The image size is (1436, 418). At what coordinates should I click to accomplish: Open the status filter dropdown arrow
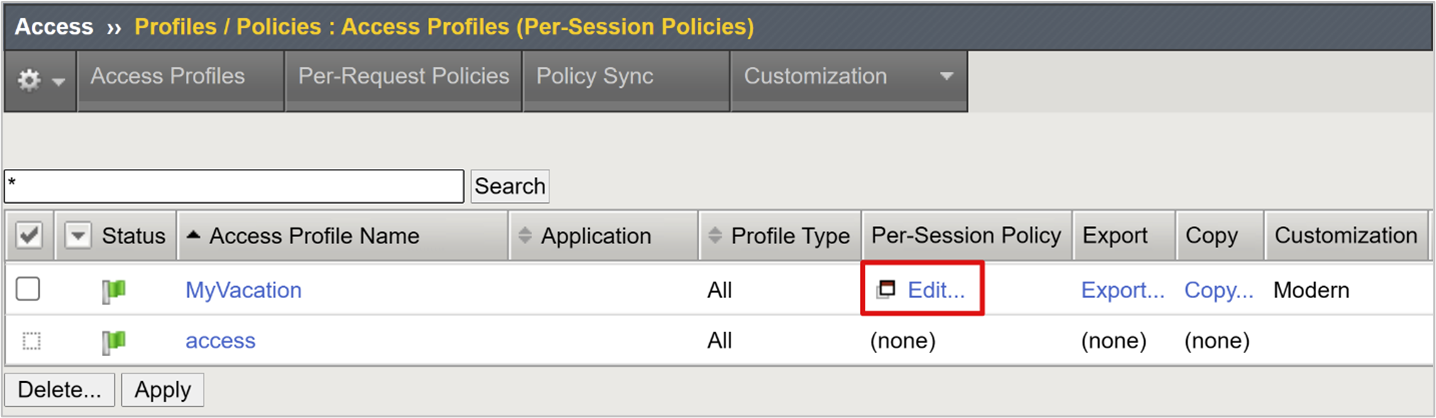point(78,236)
